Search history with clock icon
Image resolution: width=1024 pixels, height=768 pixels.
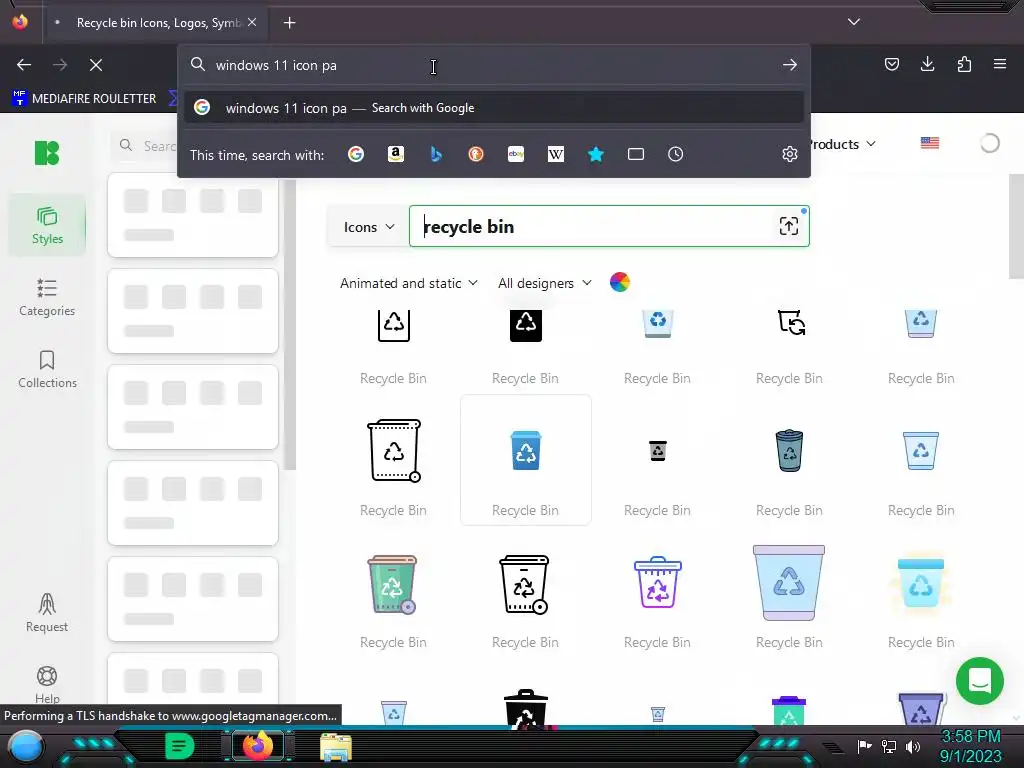click(x=675, y=154)
